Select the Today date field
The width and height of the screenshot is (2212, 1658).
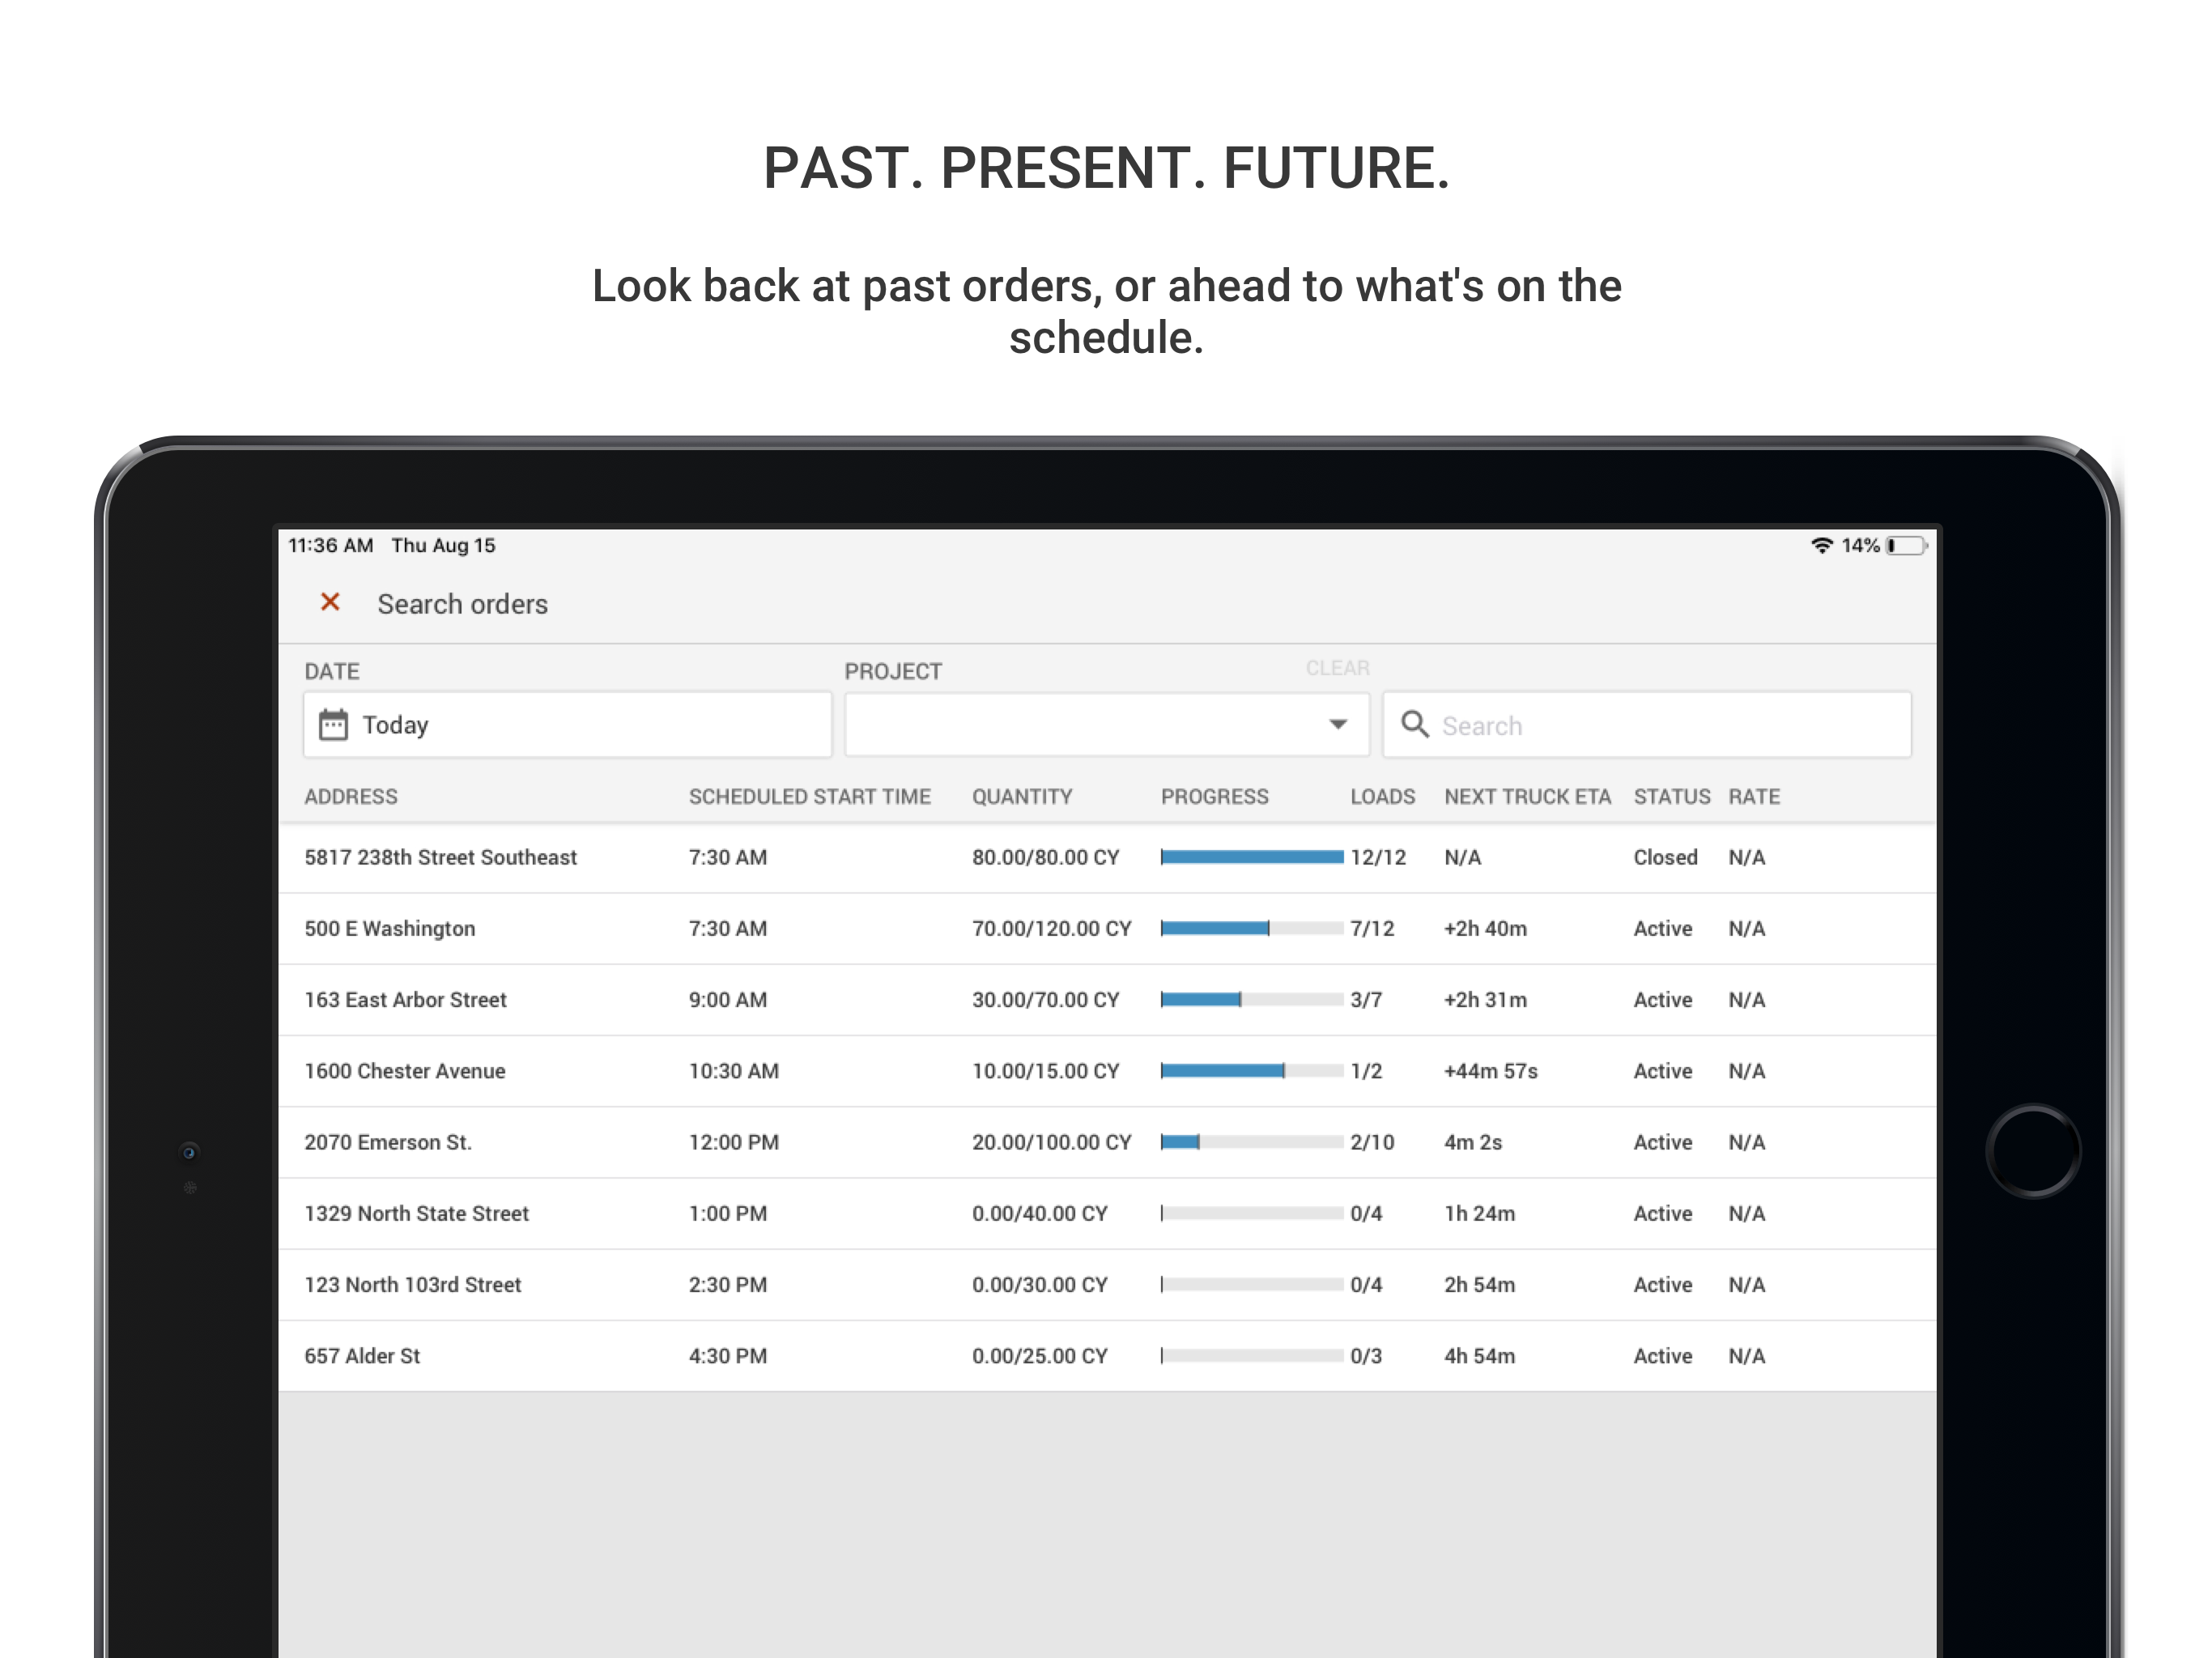pyautogui.click(x=567, y=724)
